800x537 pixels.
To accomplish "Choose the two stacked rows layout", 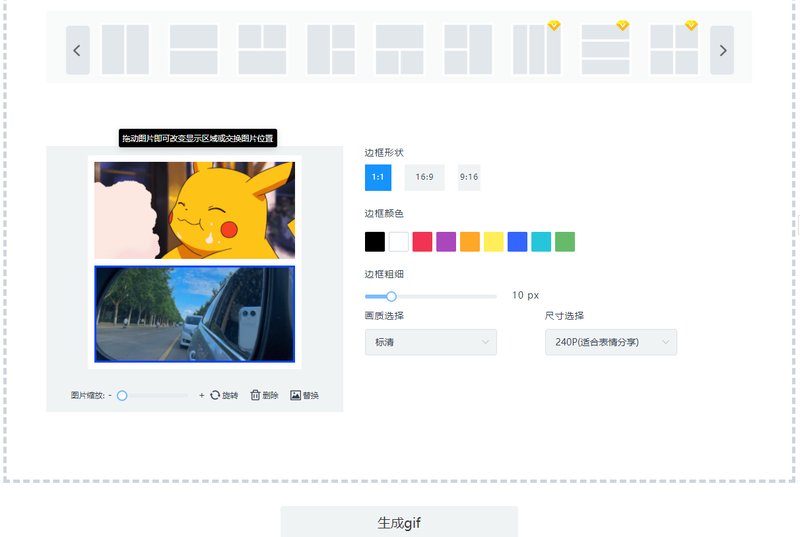I will [194, 49].
